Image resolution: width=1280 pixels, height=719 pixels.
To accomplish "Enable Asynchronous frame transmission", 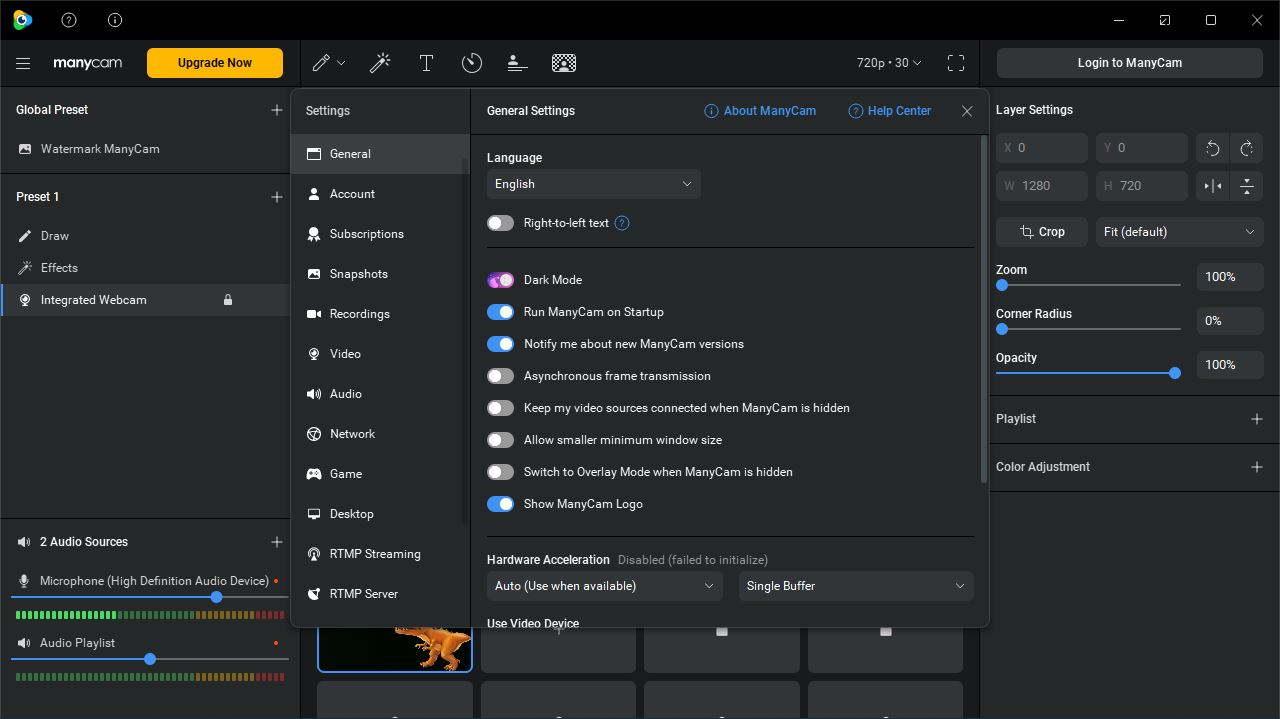I will [500, 376].
